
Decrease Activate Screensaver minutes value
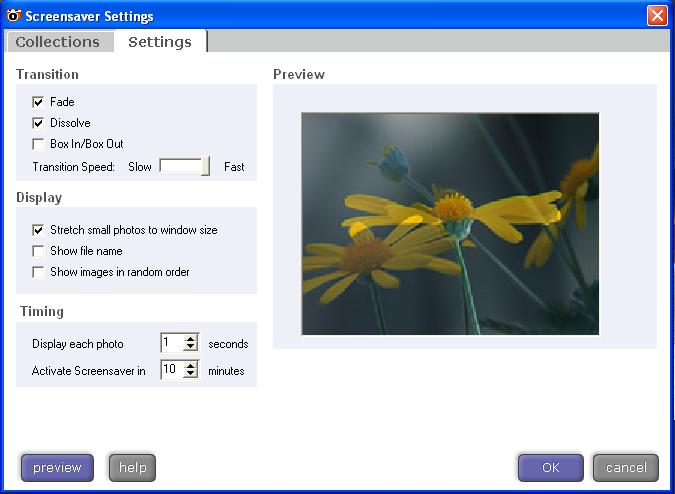[x=190, y=374]
